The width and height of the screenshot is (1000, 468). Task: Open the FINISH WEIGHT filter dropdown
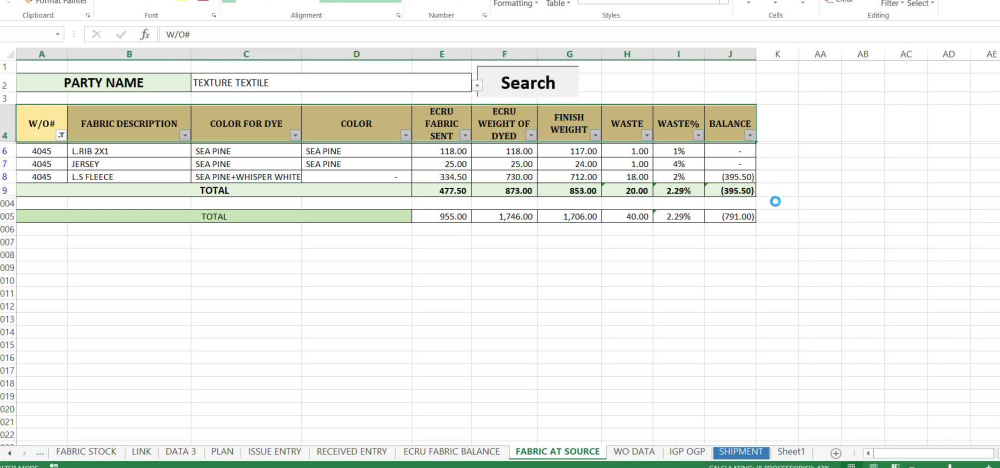tap(595, 135)
